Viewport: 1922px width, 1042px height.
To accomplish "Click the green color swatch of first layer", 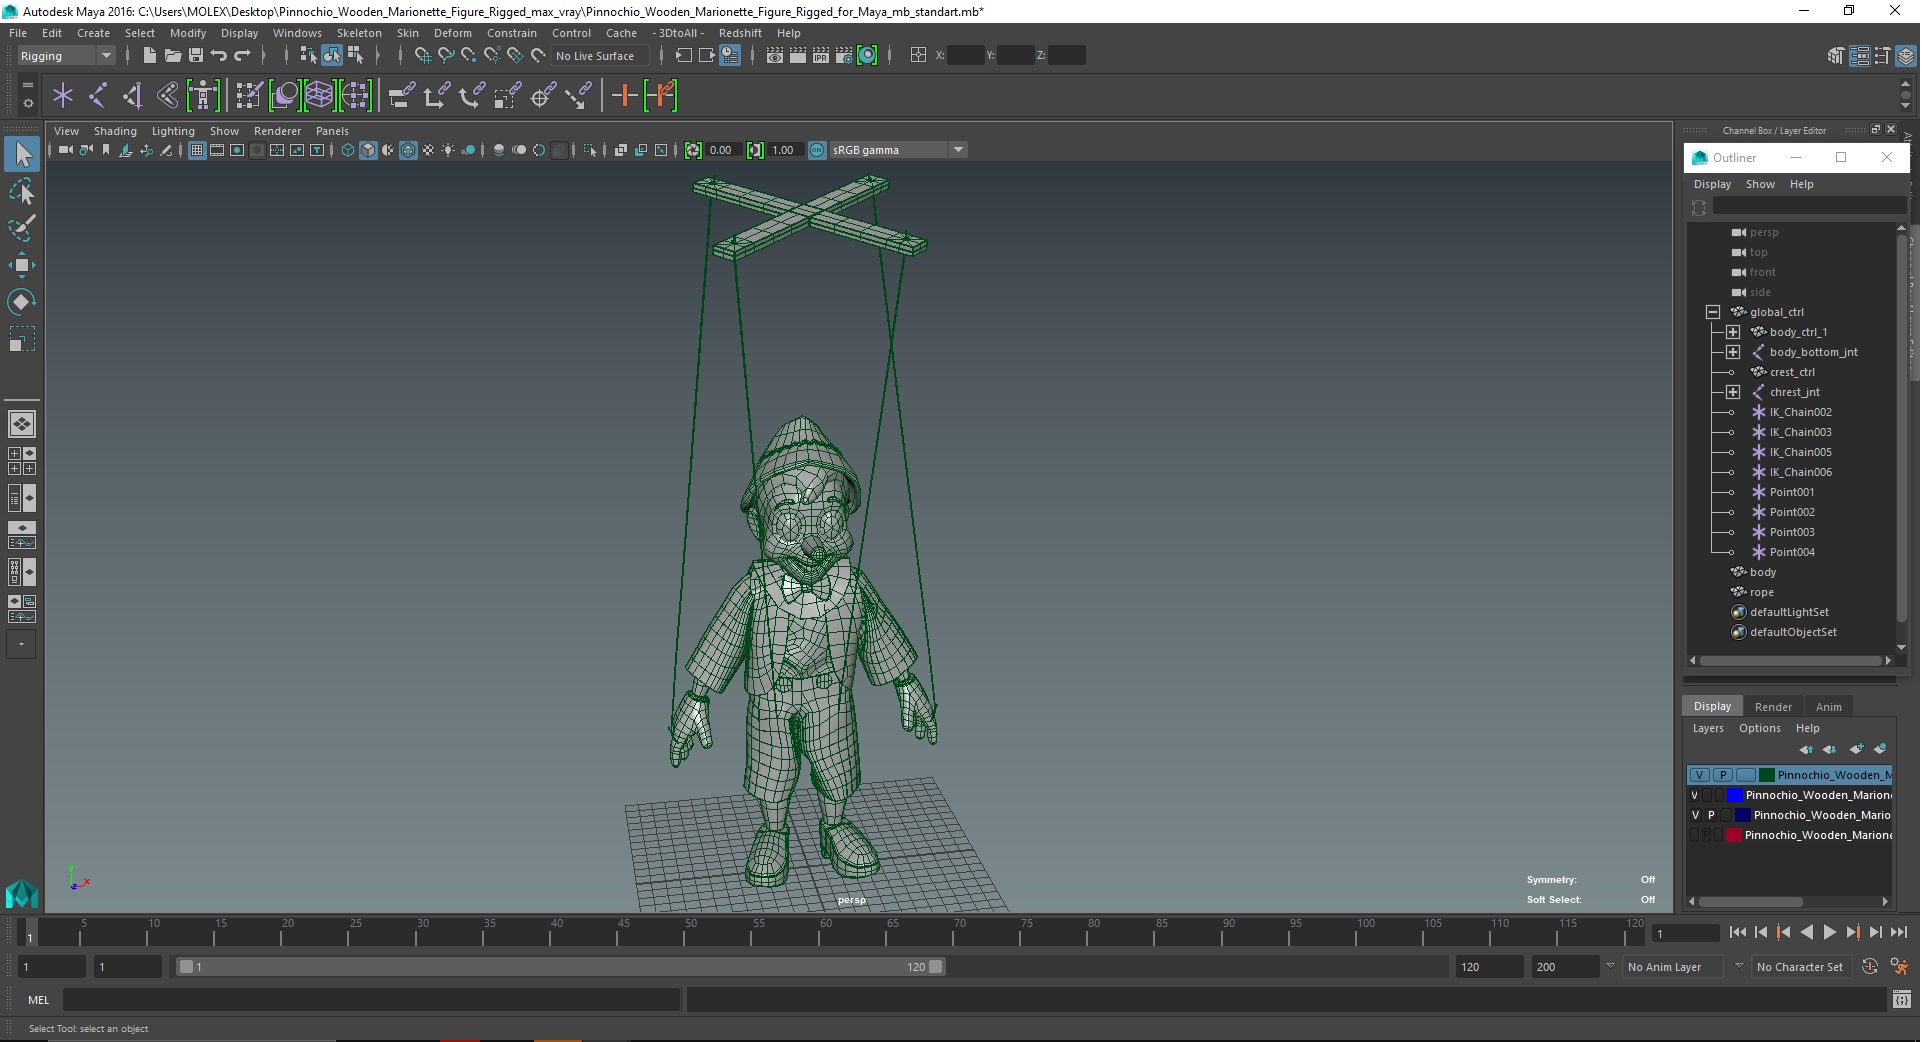I will click(1766, 775).
